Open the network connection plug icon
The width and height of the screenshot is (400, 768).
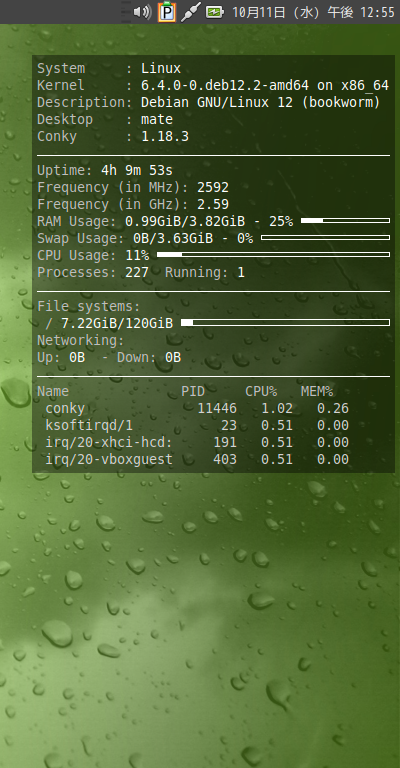(x=190, y=12)
